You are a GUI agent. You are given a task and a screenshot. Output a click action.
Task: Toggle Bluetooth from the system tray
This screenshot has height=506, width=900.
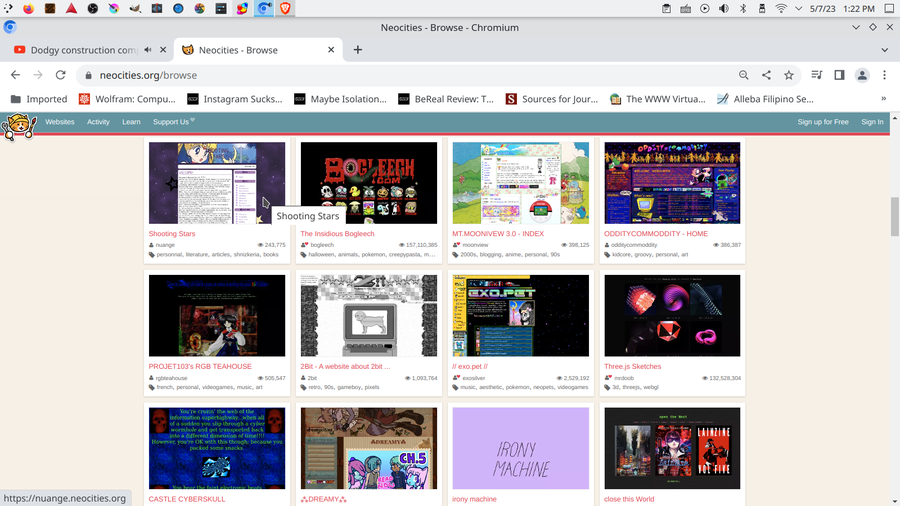click(743, 8)
